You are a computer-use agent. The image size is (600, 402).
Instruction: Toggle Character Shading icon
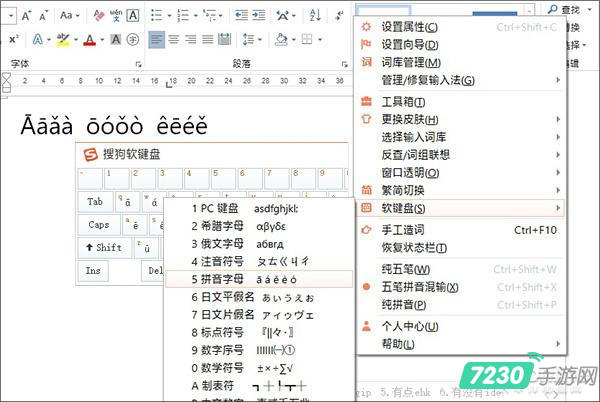pos(116,39)
